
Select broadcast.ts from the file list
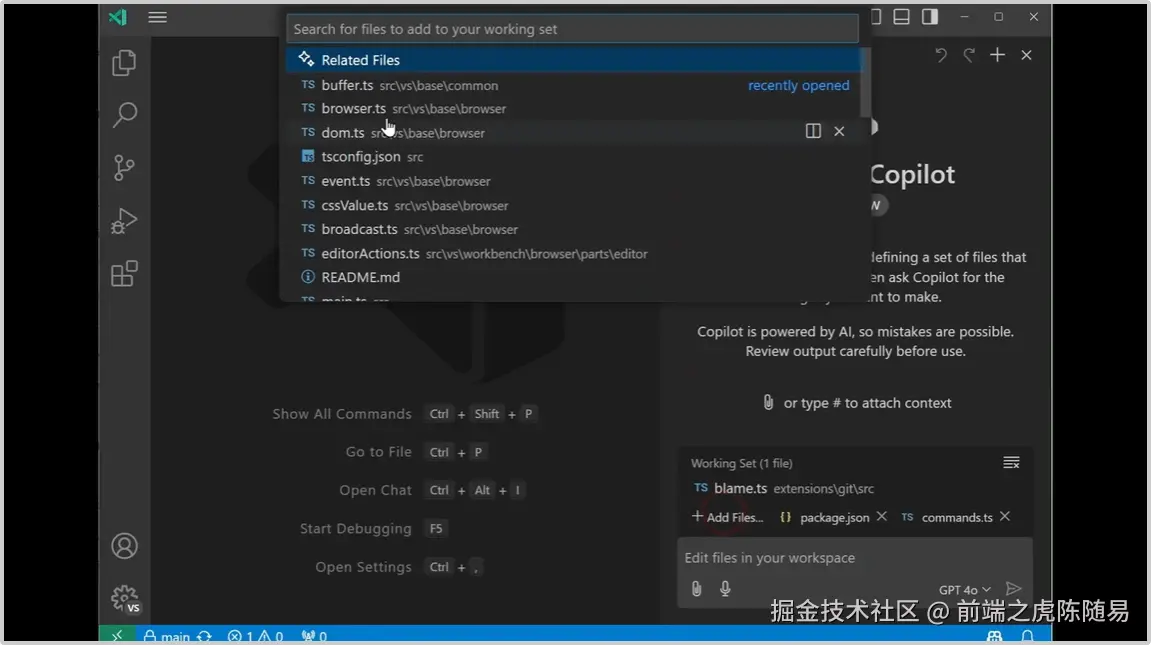click(x=572, y=230)
